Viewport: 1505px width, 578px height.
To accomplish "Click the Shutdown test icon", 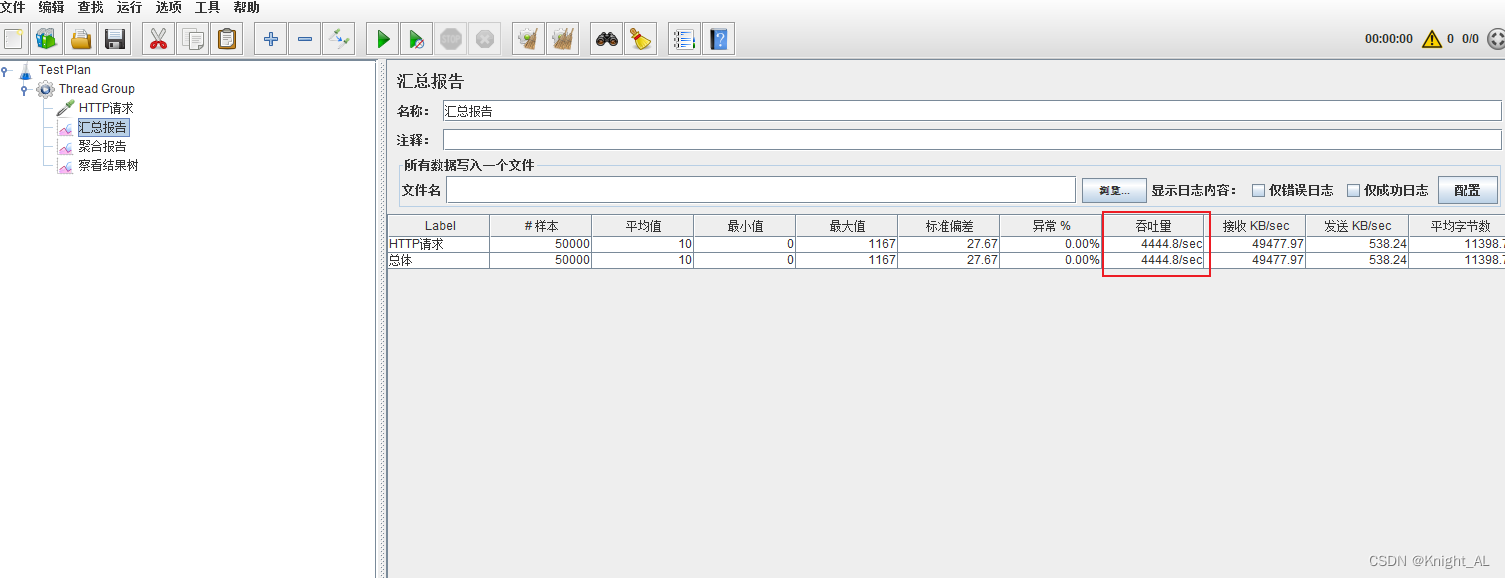I will click(x=485, y=39).
